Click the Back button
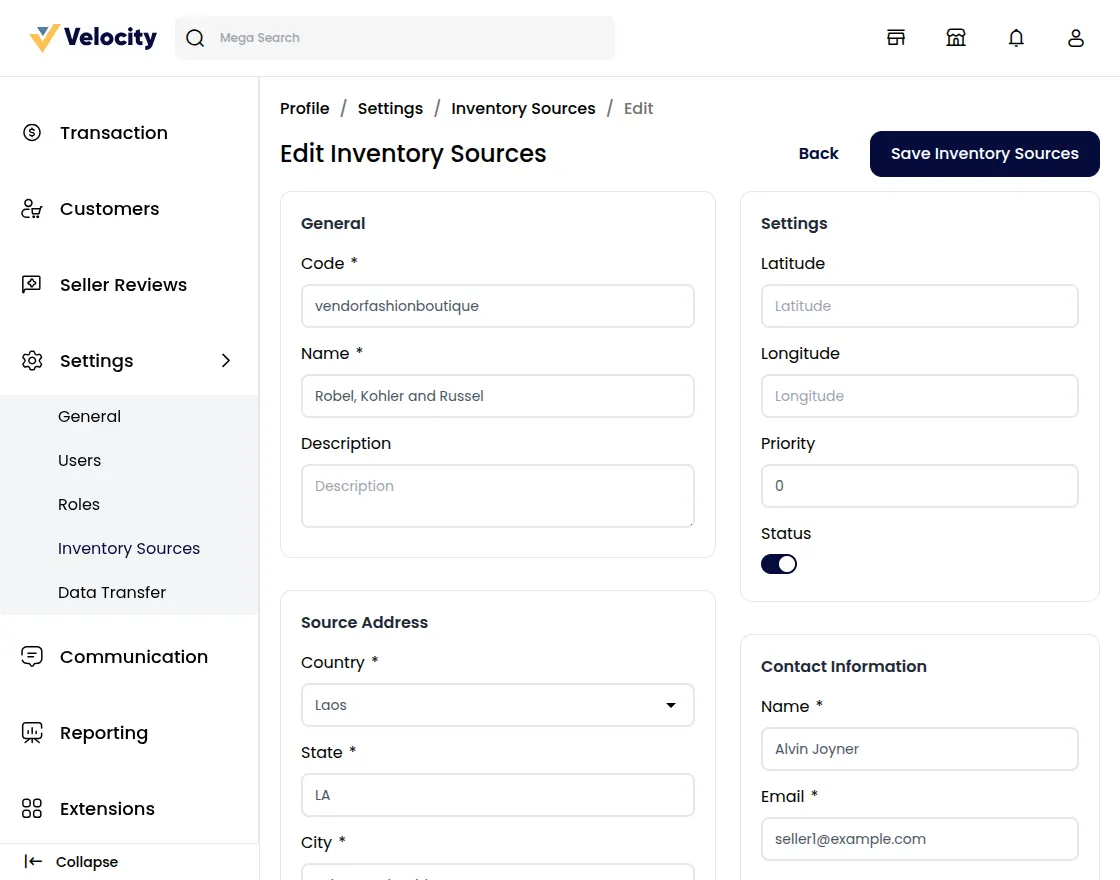The width and height of the screenshot is (1120, 880). (818, 154)
